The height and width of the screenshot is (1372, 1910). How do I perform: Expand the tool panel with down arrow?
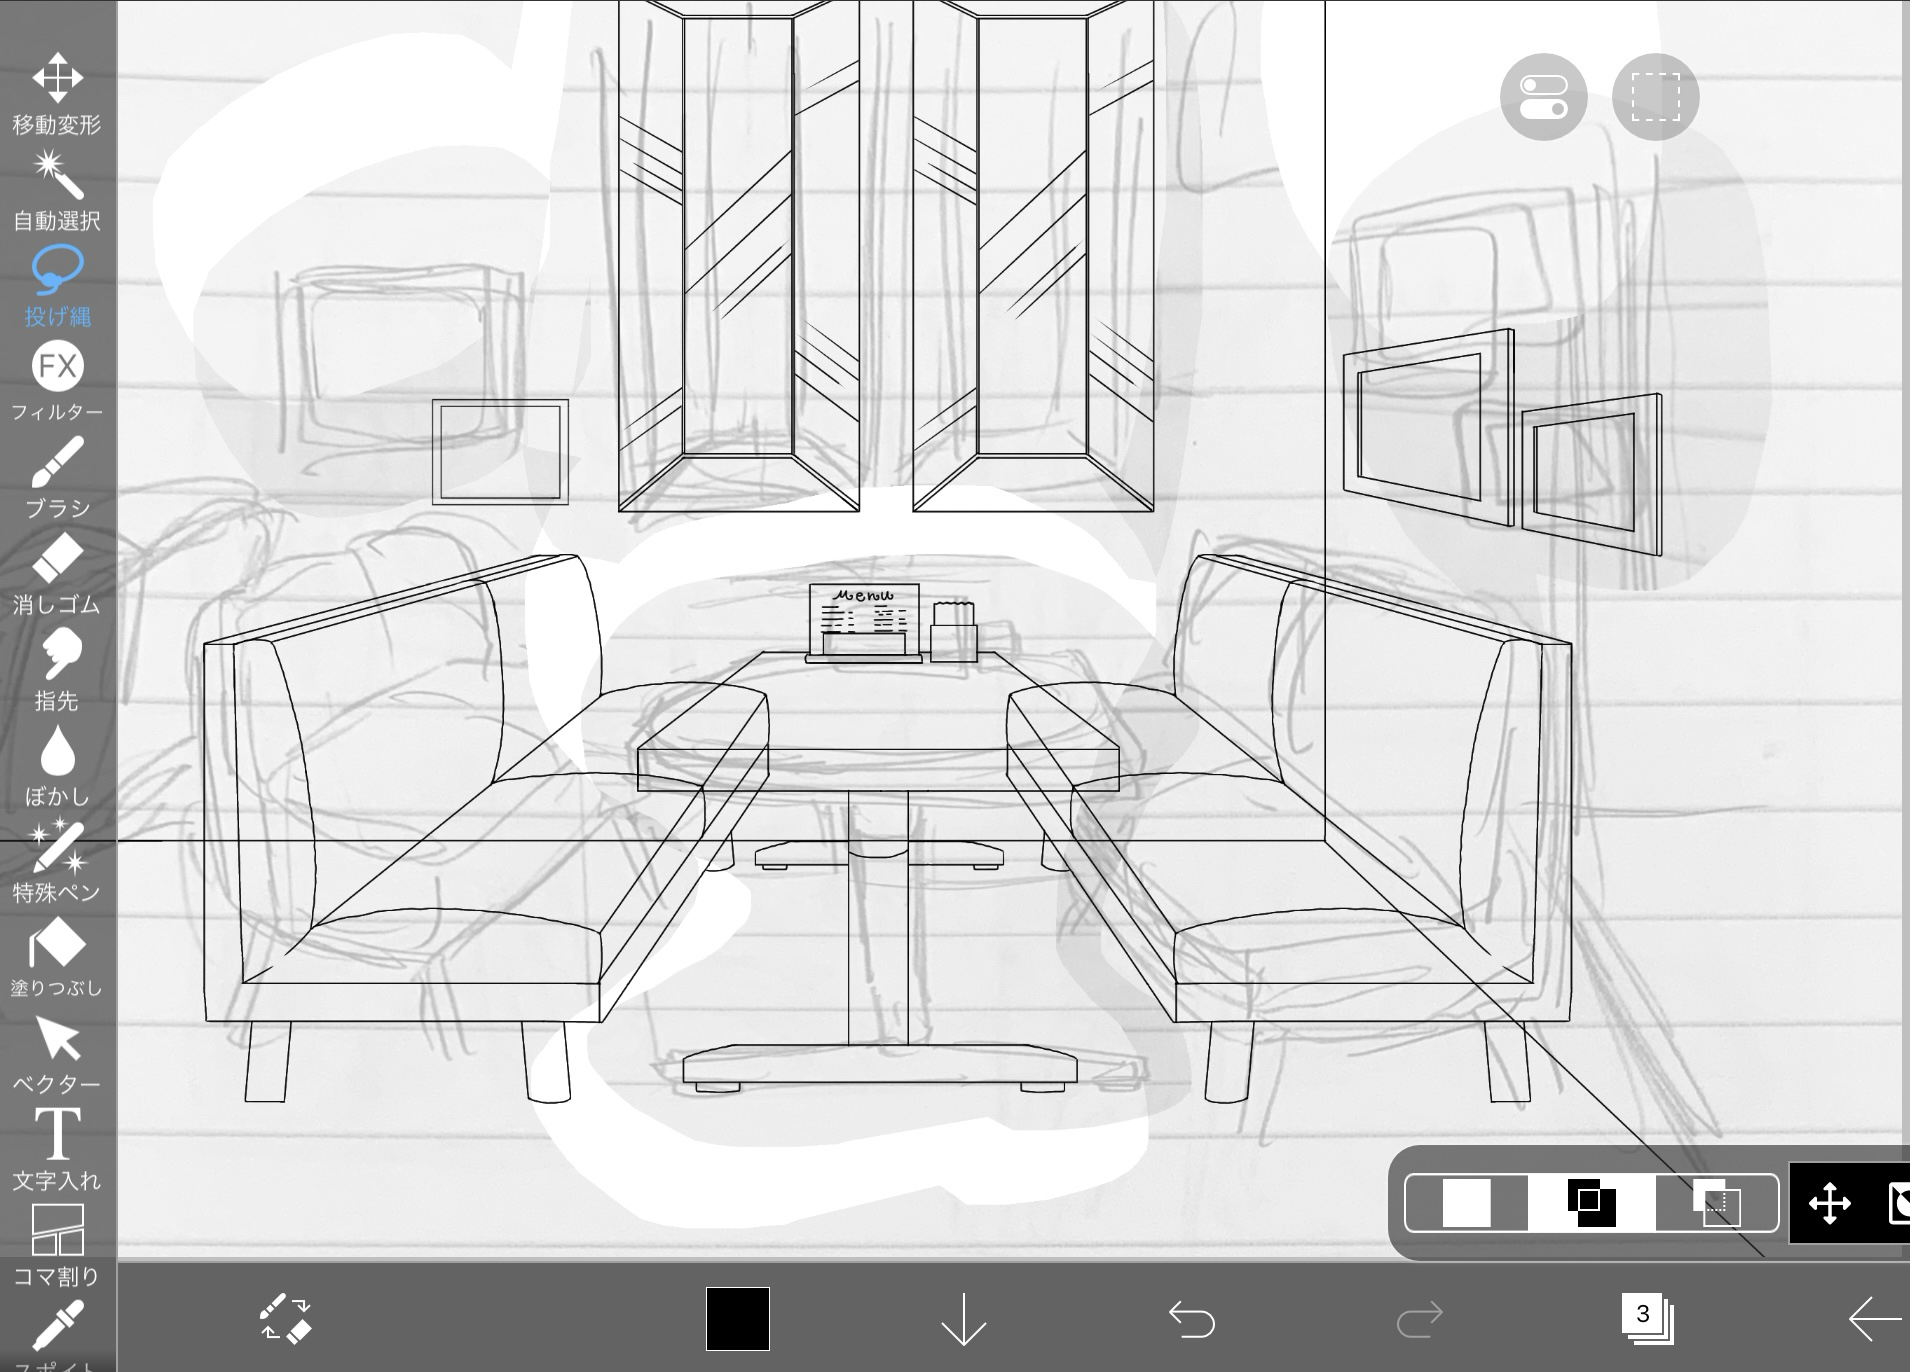[963, 1319]
